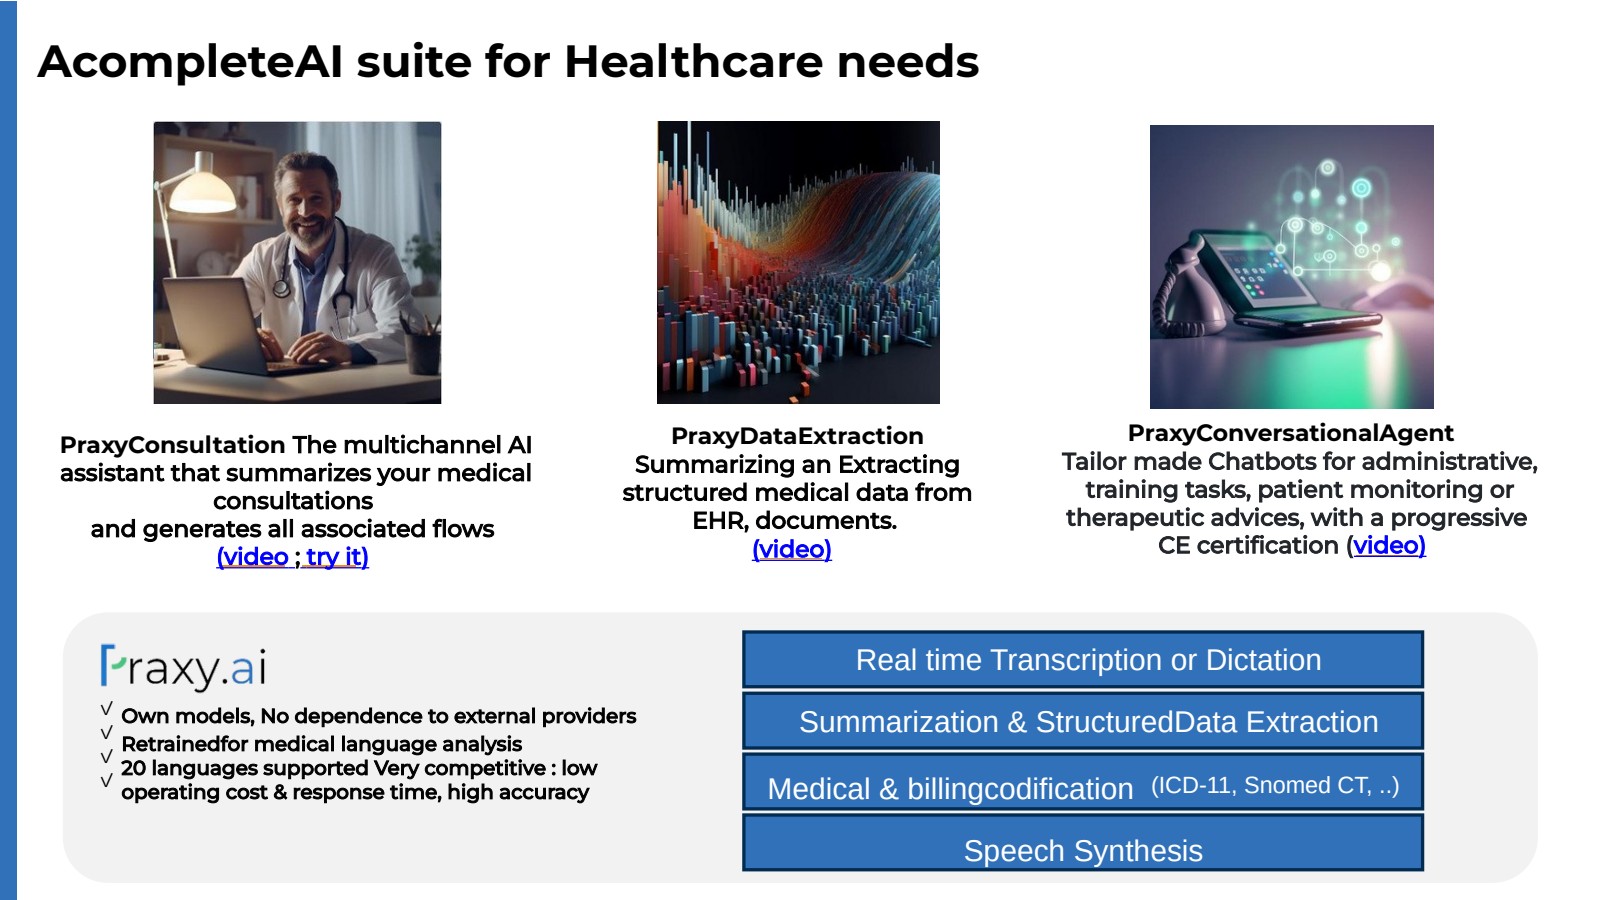Open the PraxyDataExtraction video link
The image size is (1600, 900).
click(792, 549)
